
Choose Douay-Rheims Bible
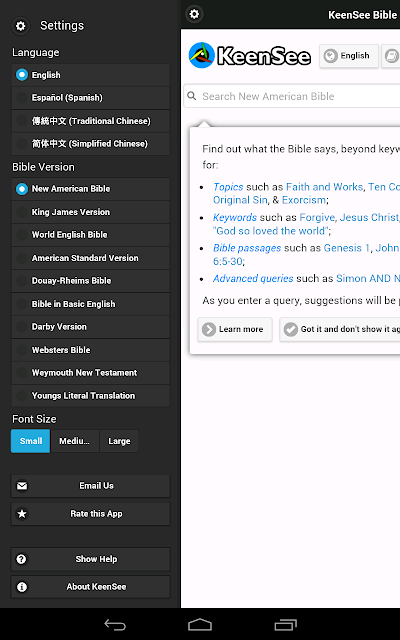(90, 281)
